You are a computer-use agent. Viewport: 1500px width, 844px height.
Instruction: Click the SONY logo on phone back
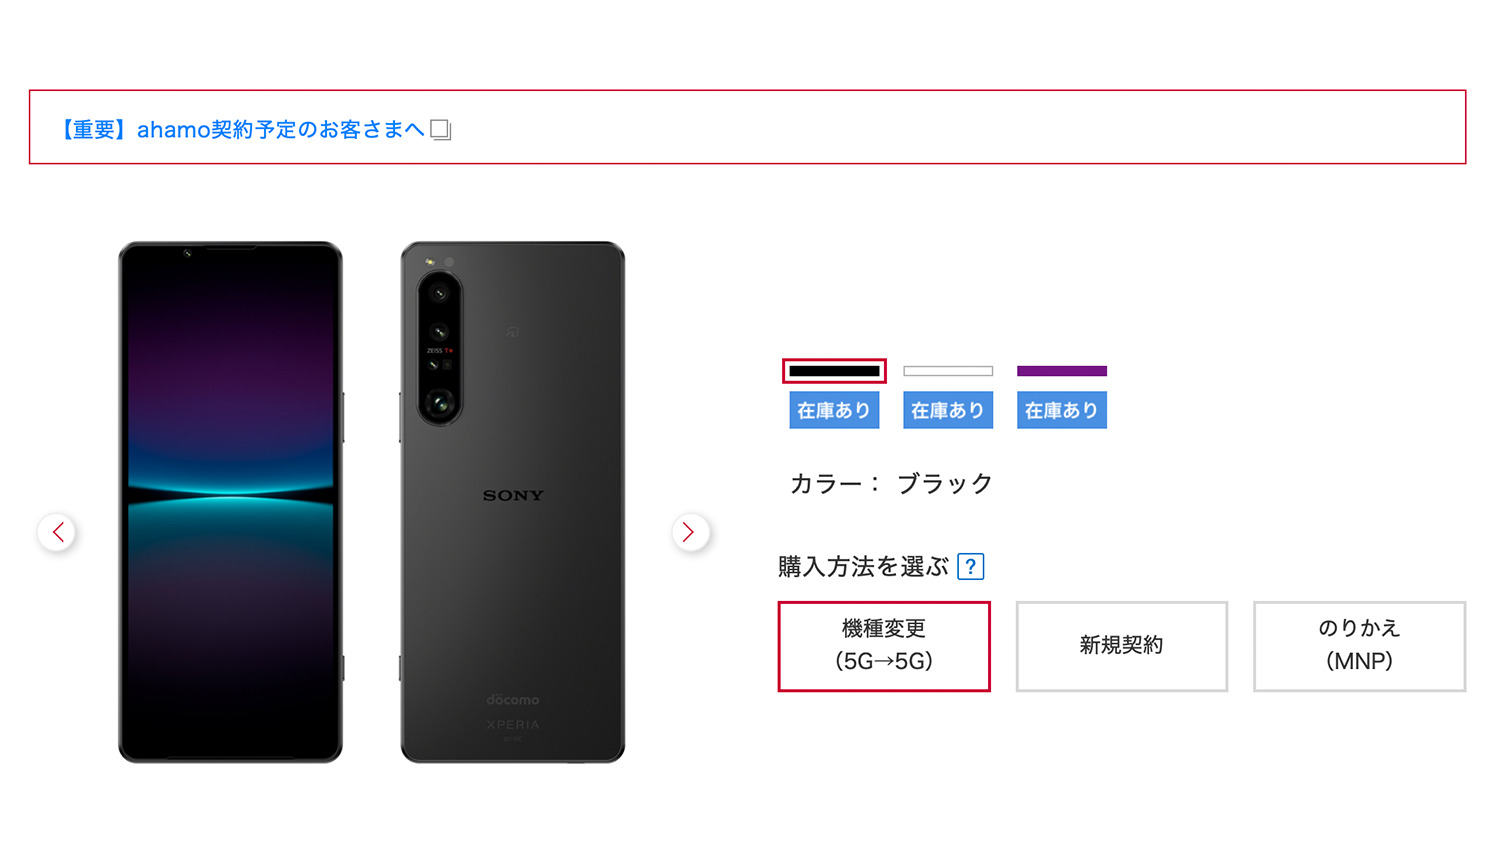[x=513, y=495]
